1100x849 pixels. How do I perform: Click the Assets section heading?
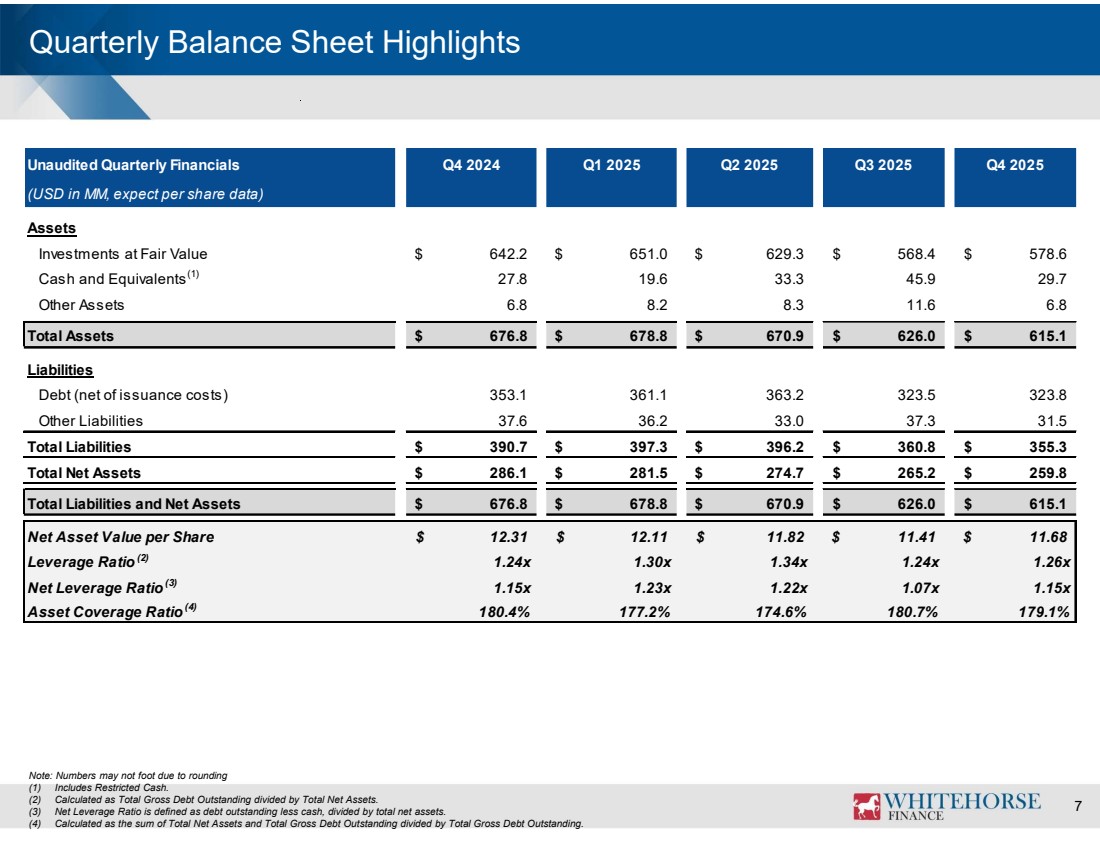click(x=51, y=228)
